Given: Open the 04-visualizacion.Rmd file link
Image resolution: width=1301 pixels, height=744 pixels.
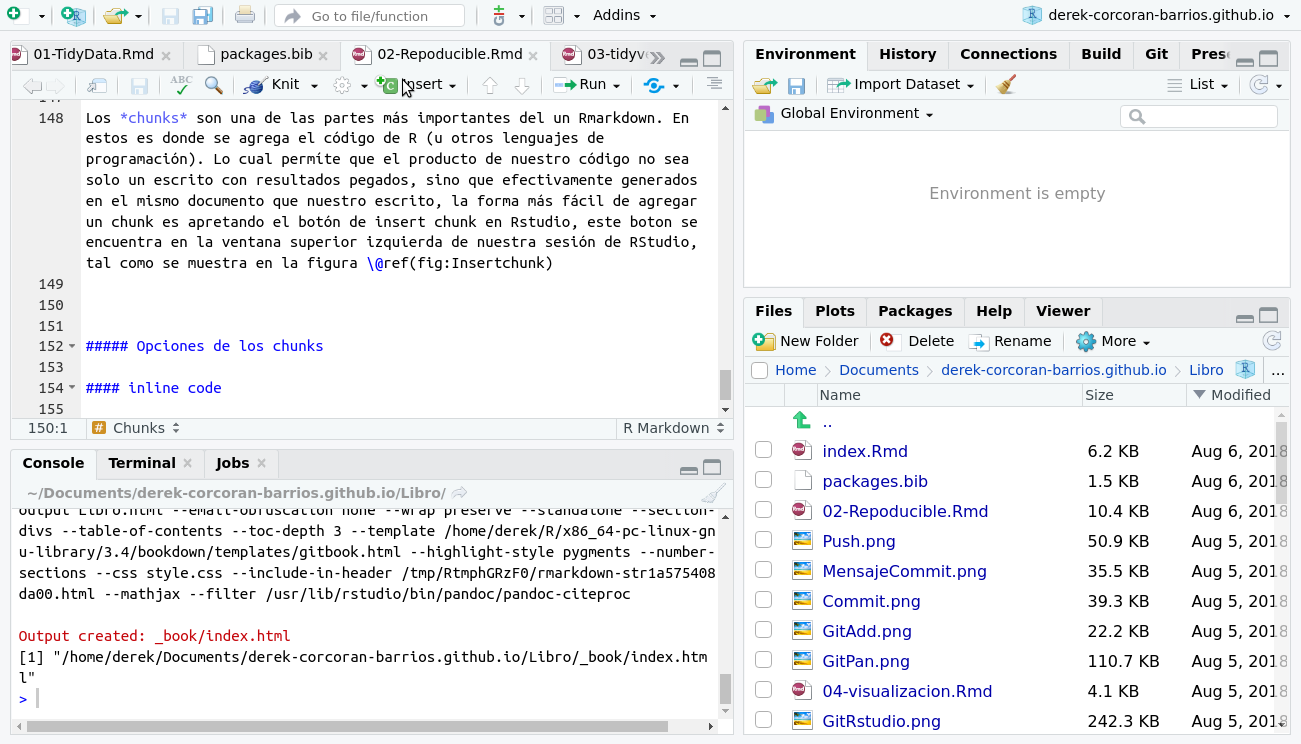Looking at the screenshot, I should 906,691.
